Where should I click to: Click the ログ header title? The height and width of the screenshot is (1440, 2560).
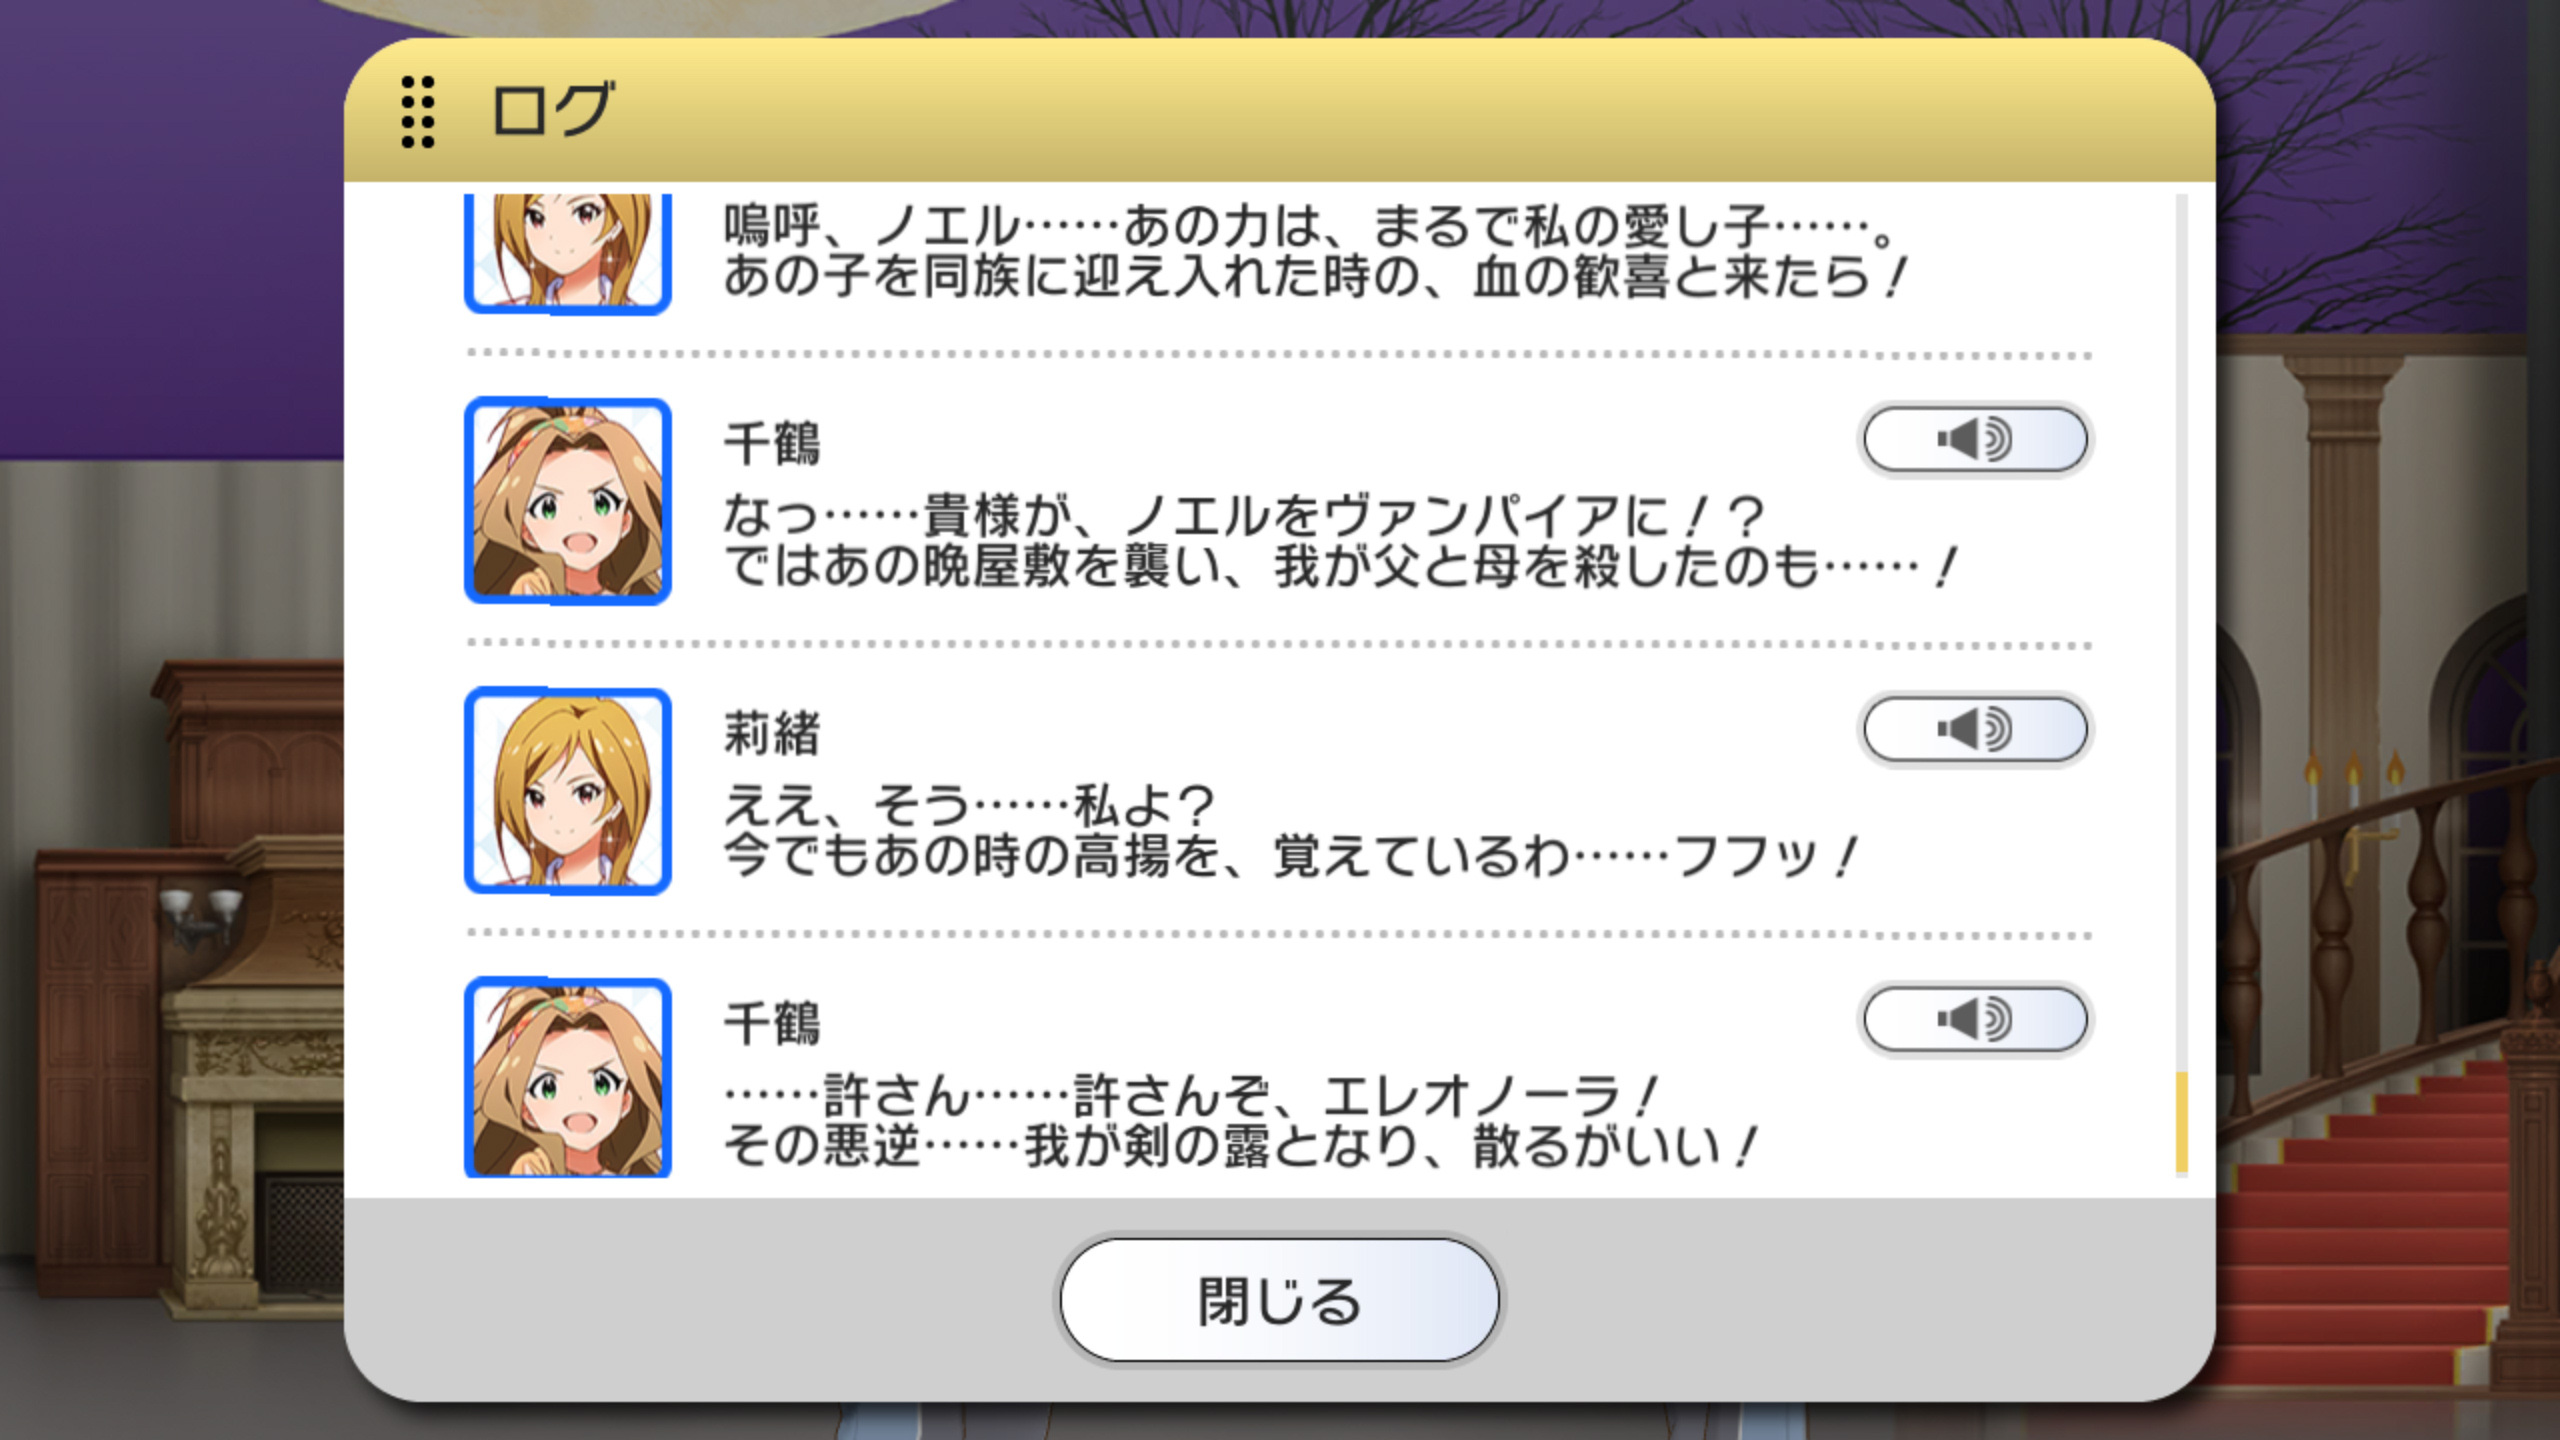point(551,109)
